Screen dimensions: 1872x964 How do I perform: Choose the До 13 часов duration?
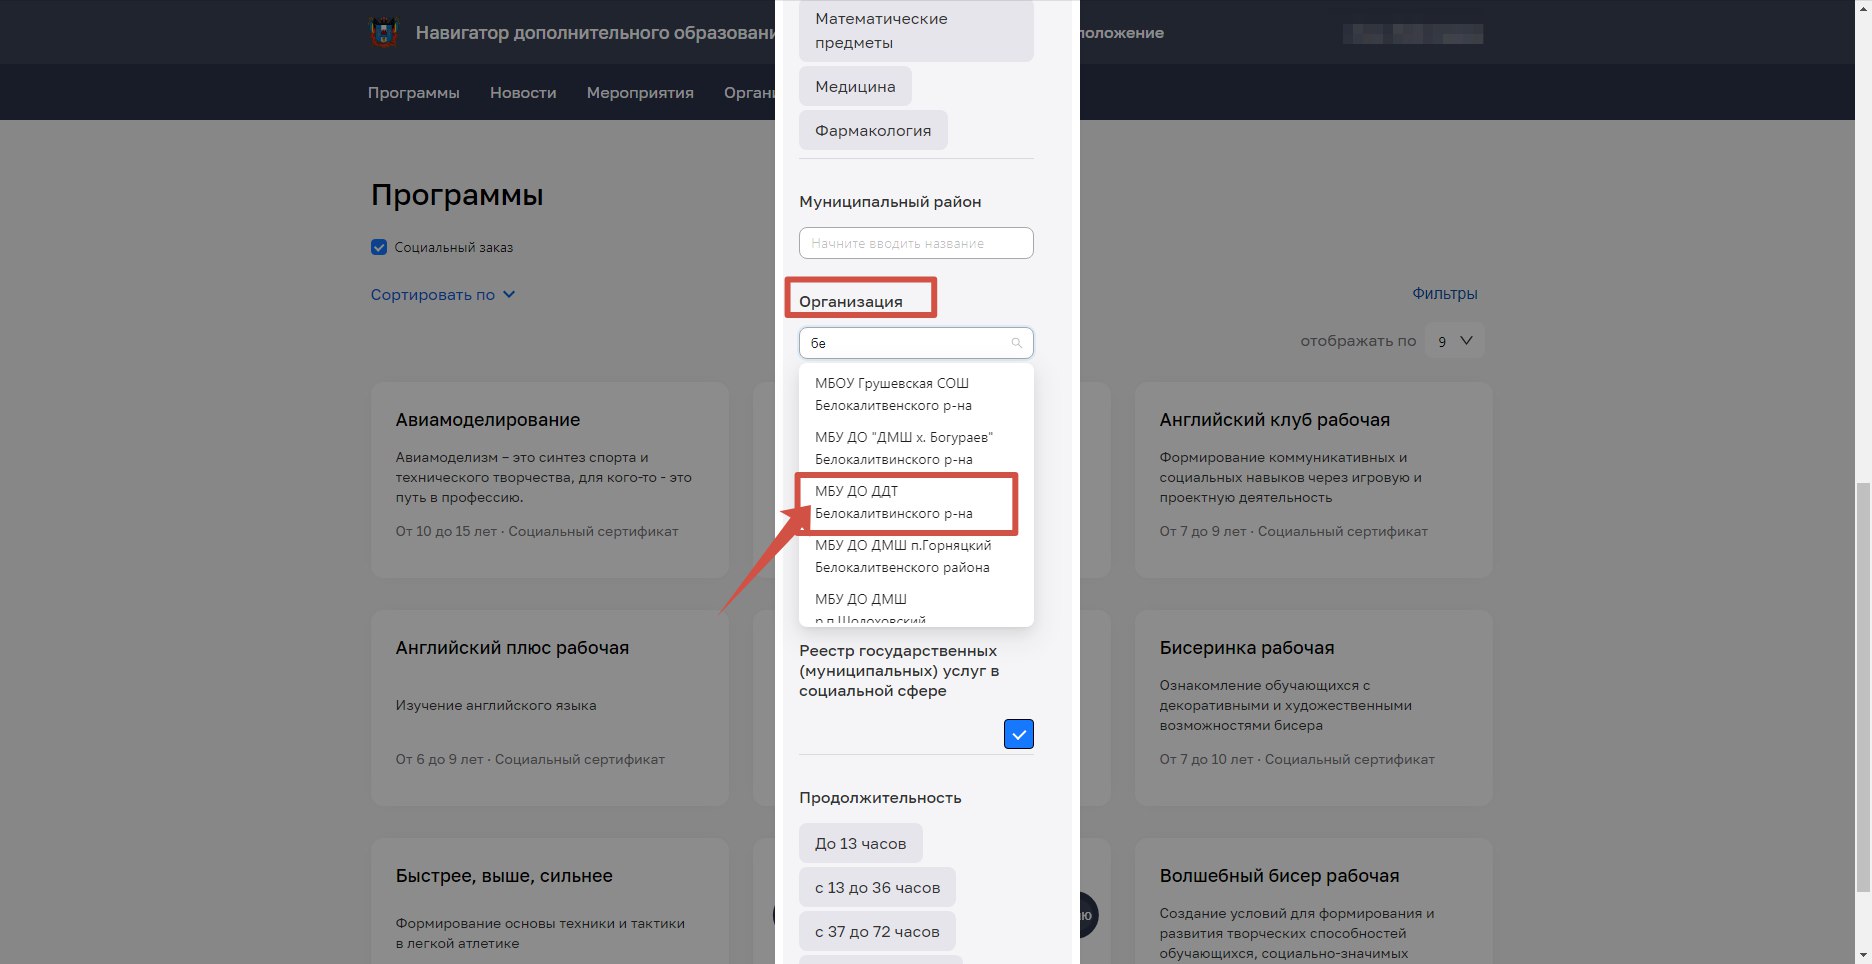[860, 843]
